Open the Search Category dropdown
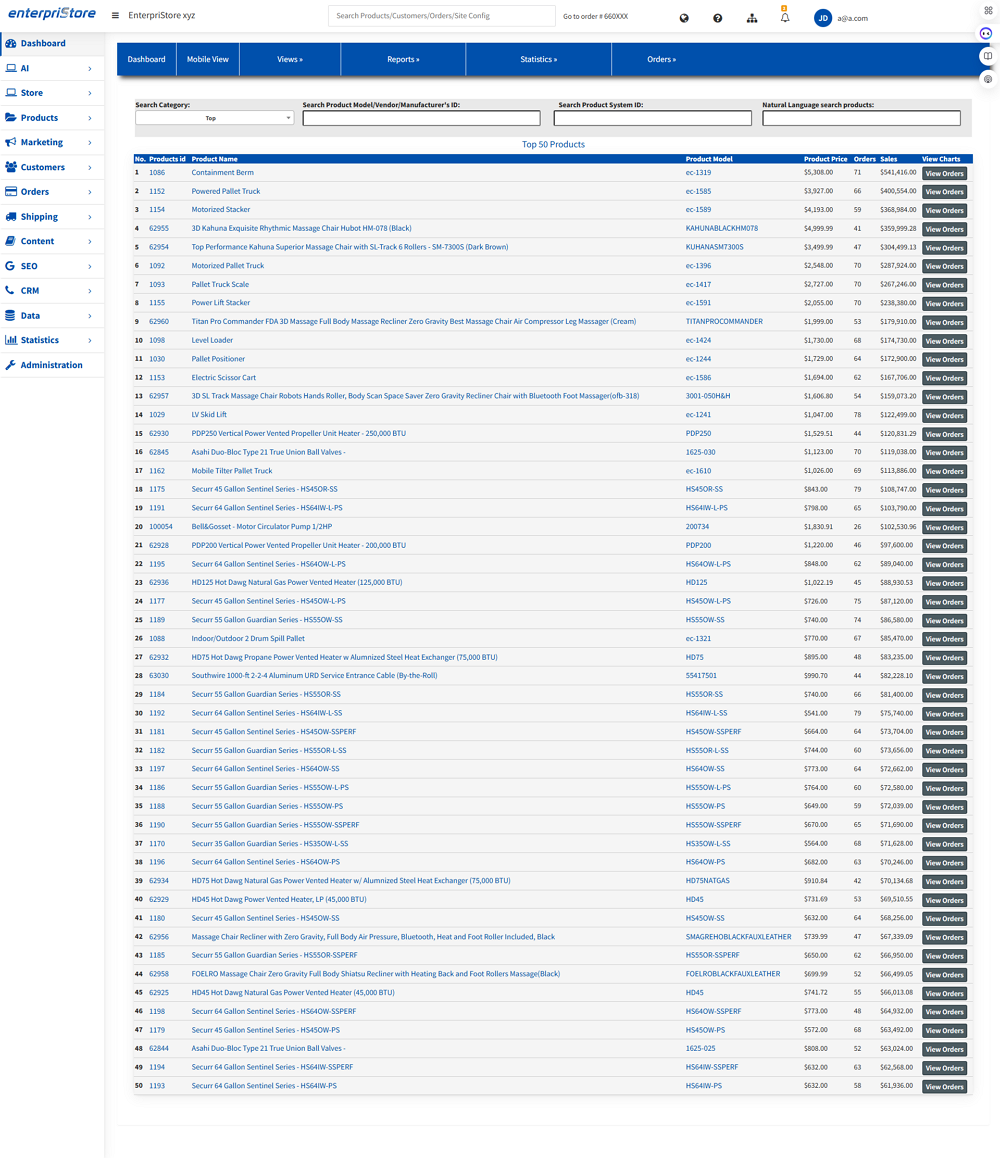1000x1158 pixels. pos(214,118)
